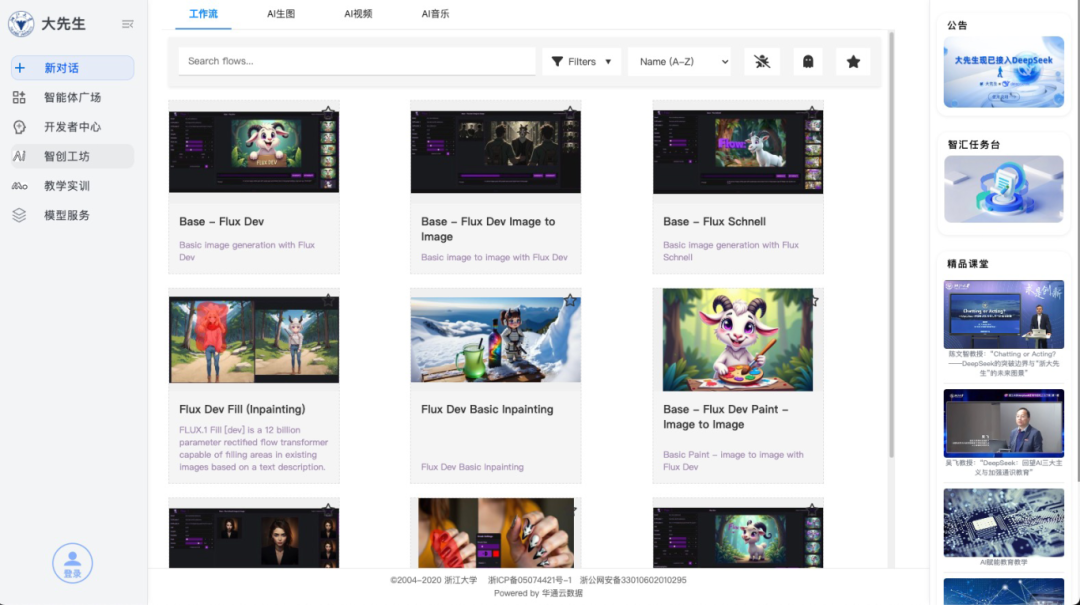Go to 模型服务 in the sidebar
The image size is (1080, 605).
pyautogui.click(x=66, y=215)
